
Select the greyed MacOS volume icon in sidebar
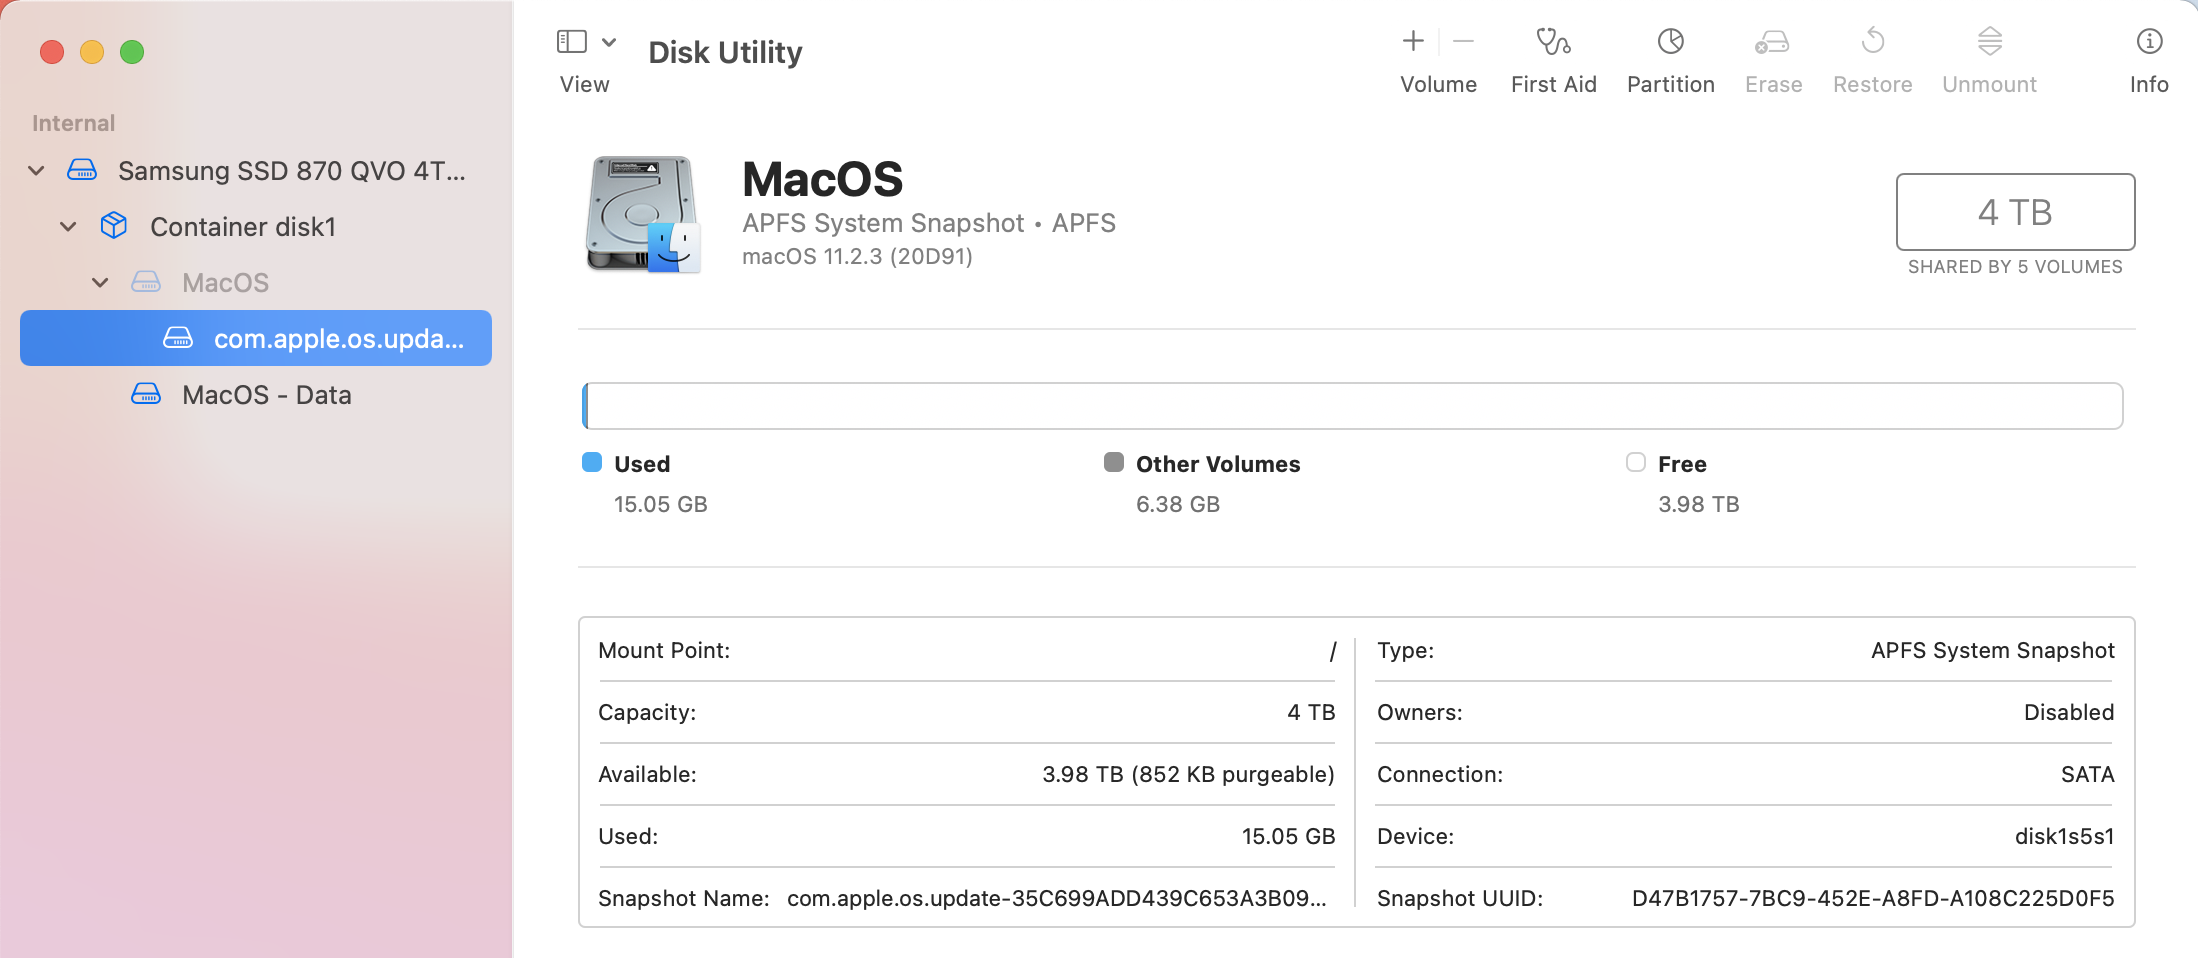(146, 283)
